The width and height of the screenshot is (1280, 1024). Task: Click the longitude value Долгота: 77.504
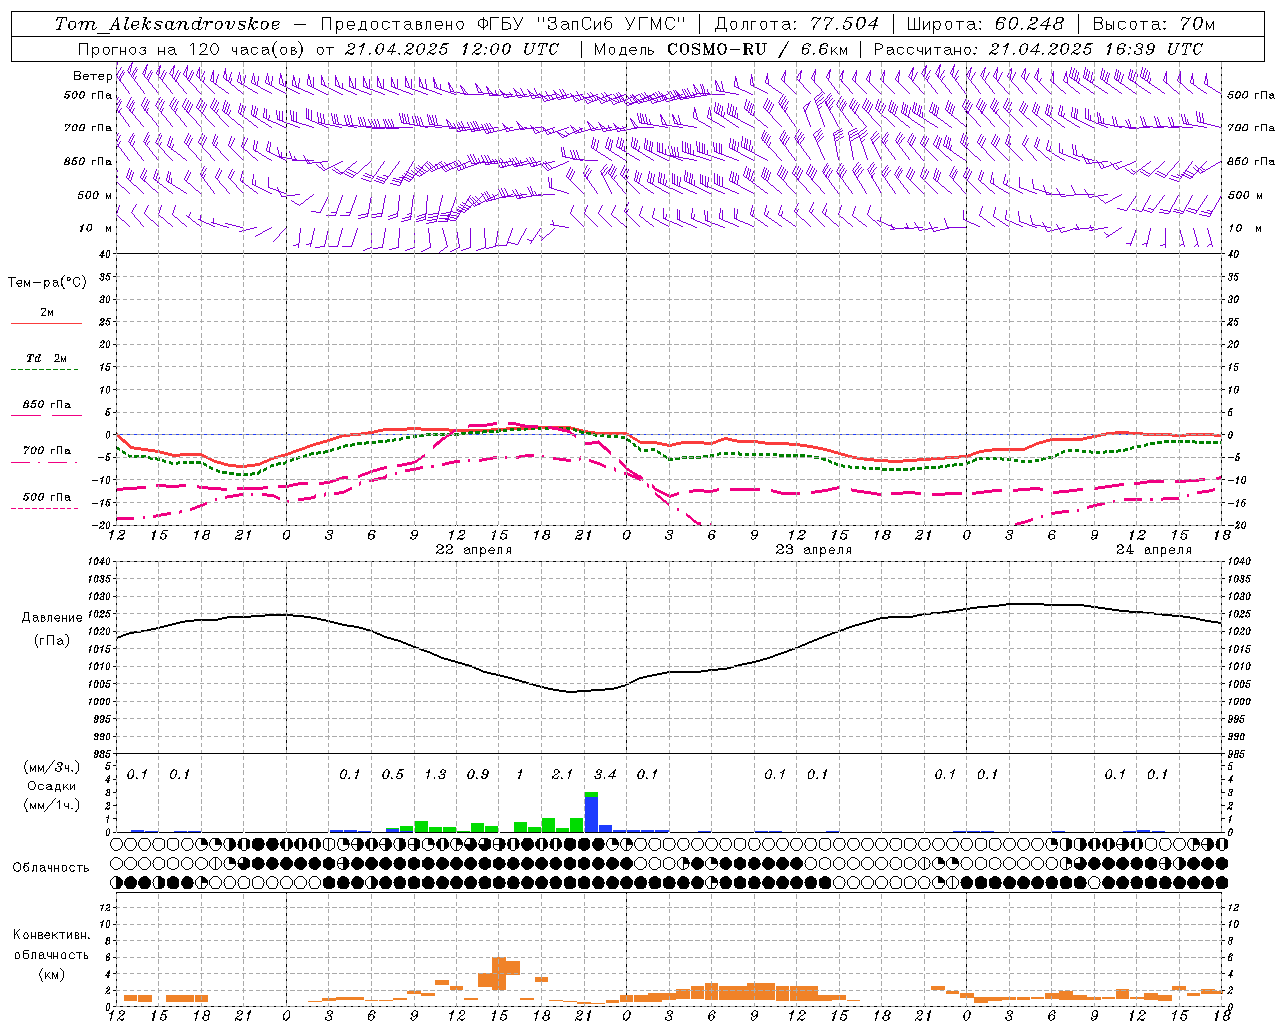point(797,24)
